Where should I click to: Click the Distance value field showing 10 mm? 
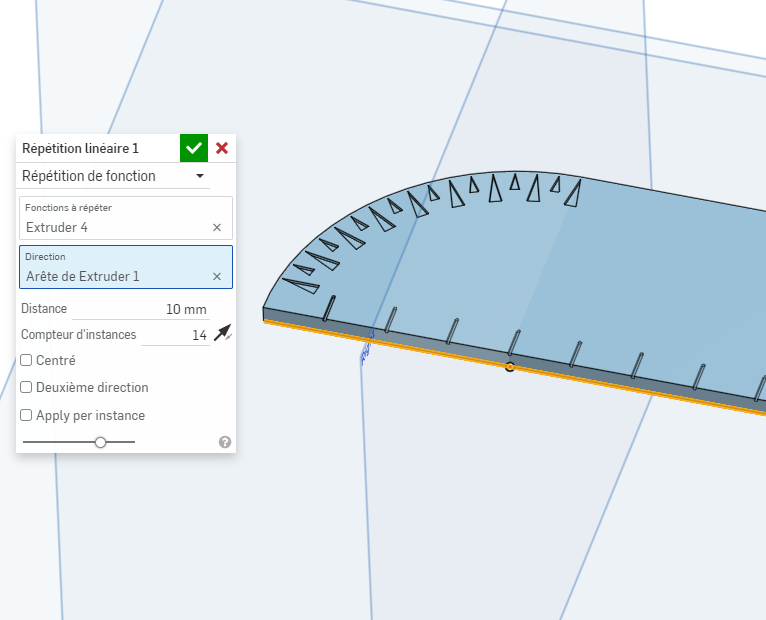pyautogui.click(x=150, y=309)
